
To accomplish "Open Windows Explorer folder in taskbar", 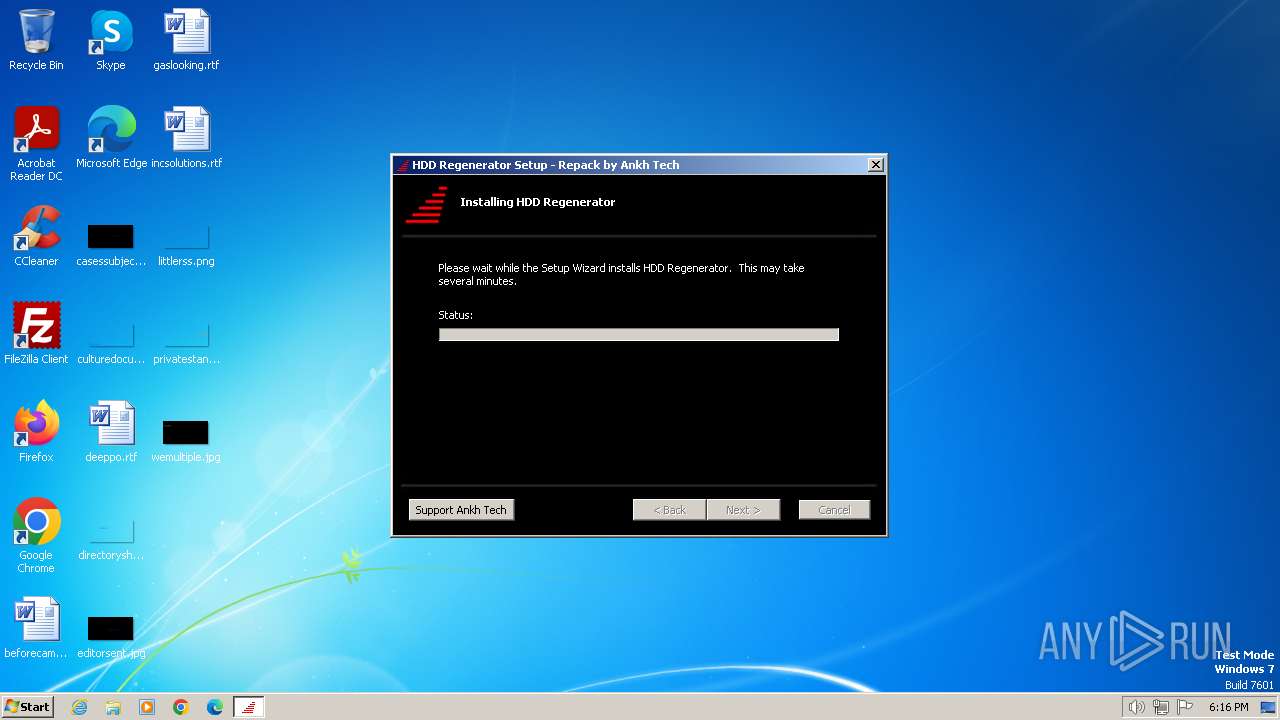I will click(113, 707).
